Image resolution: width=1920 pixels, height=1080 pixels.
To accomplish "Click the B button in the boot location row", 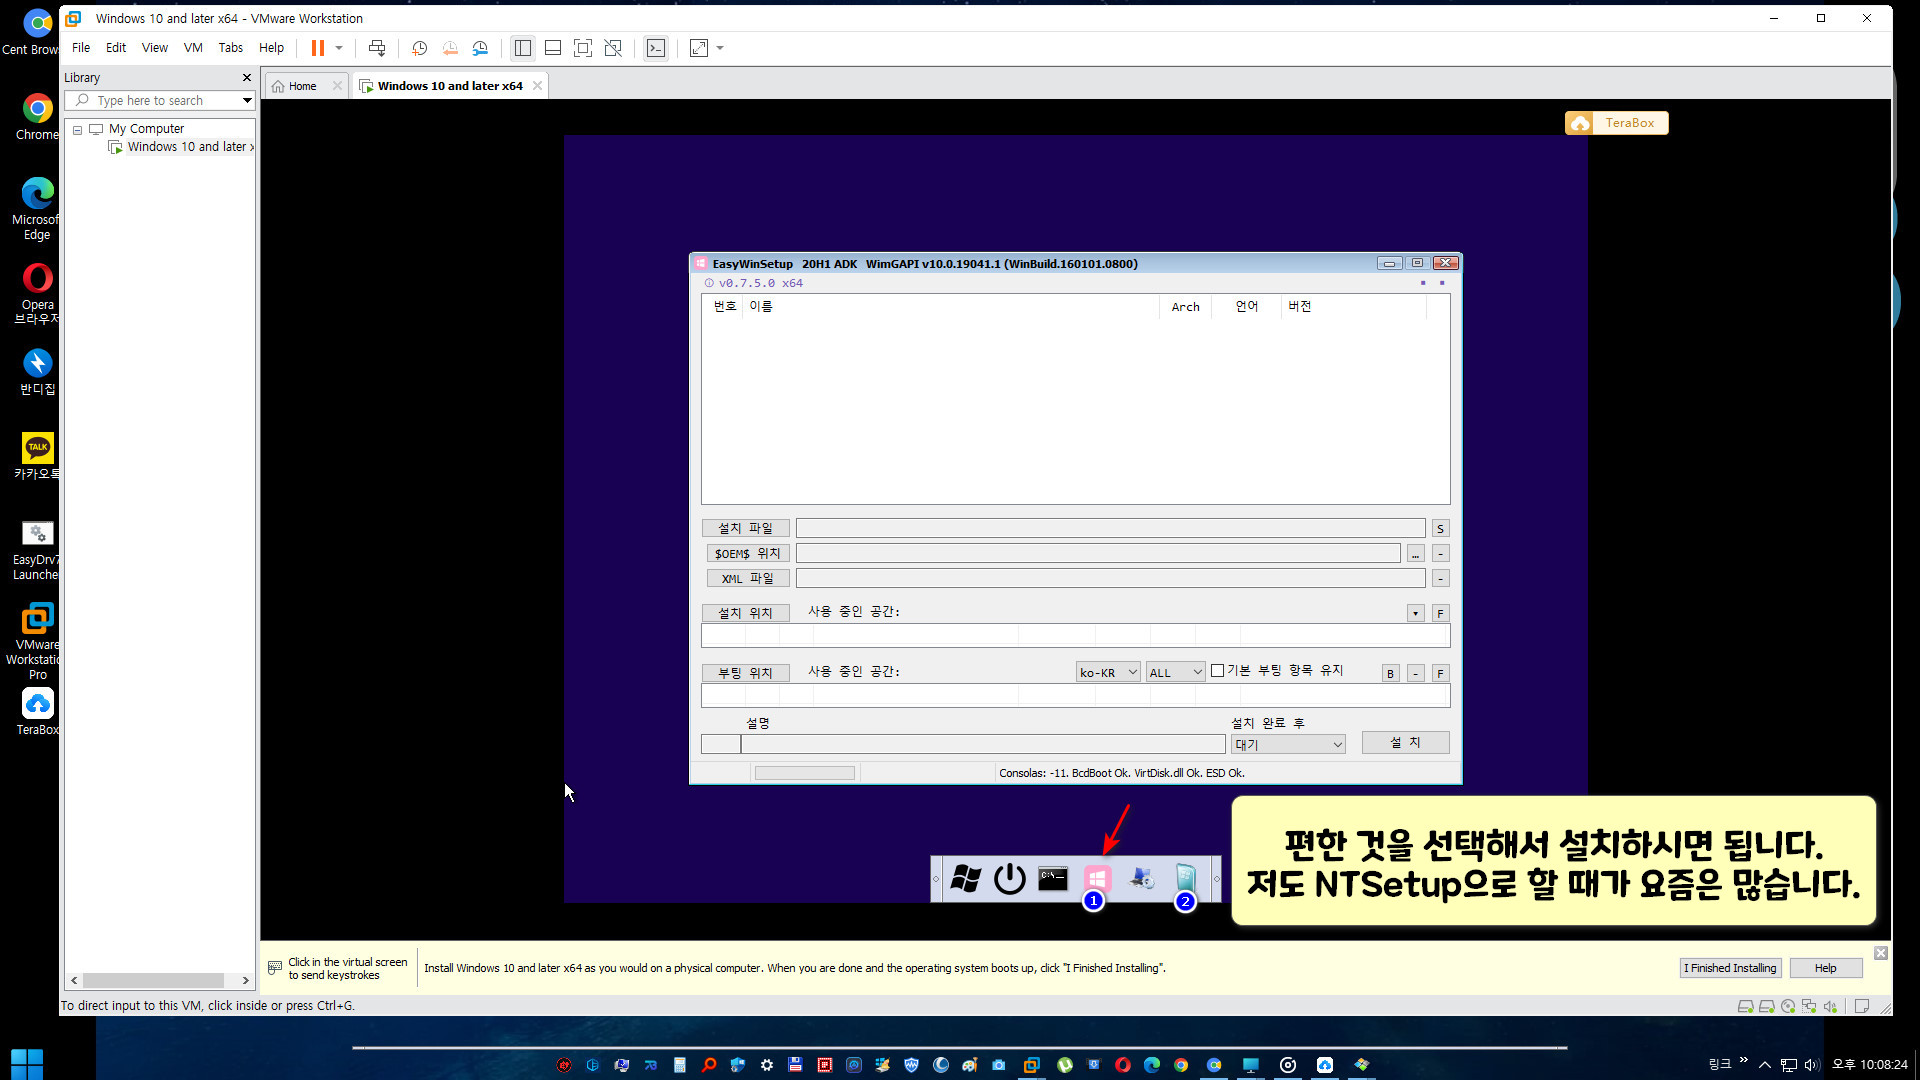I will 1390,674.
